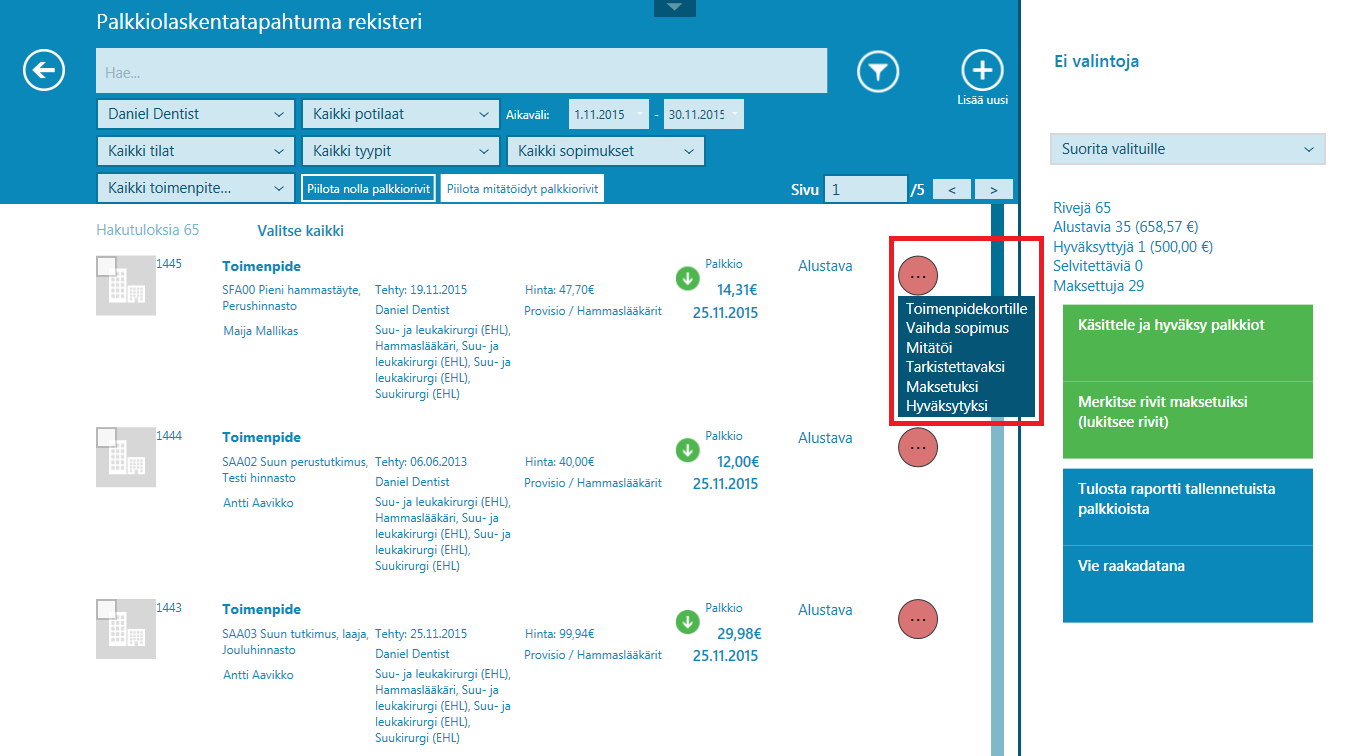
Task: Open the three-dot menu for row 1444
Action: pos(918,448)
